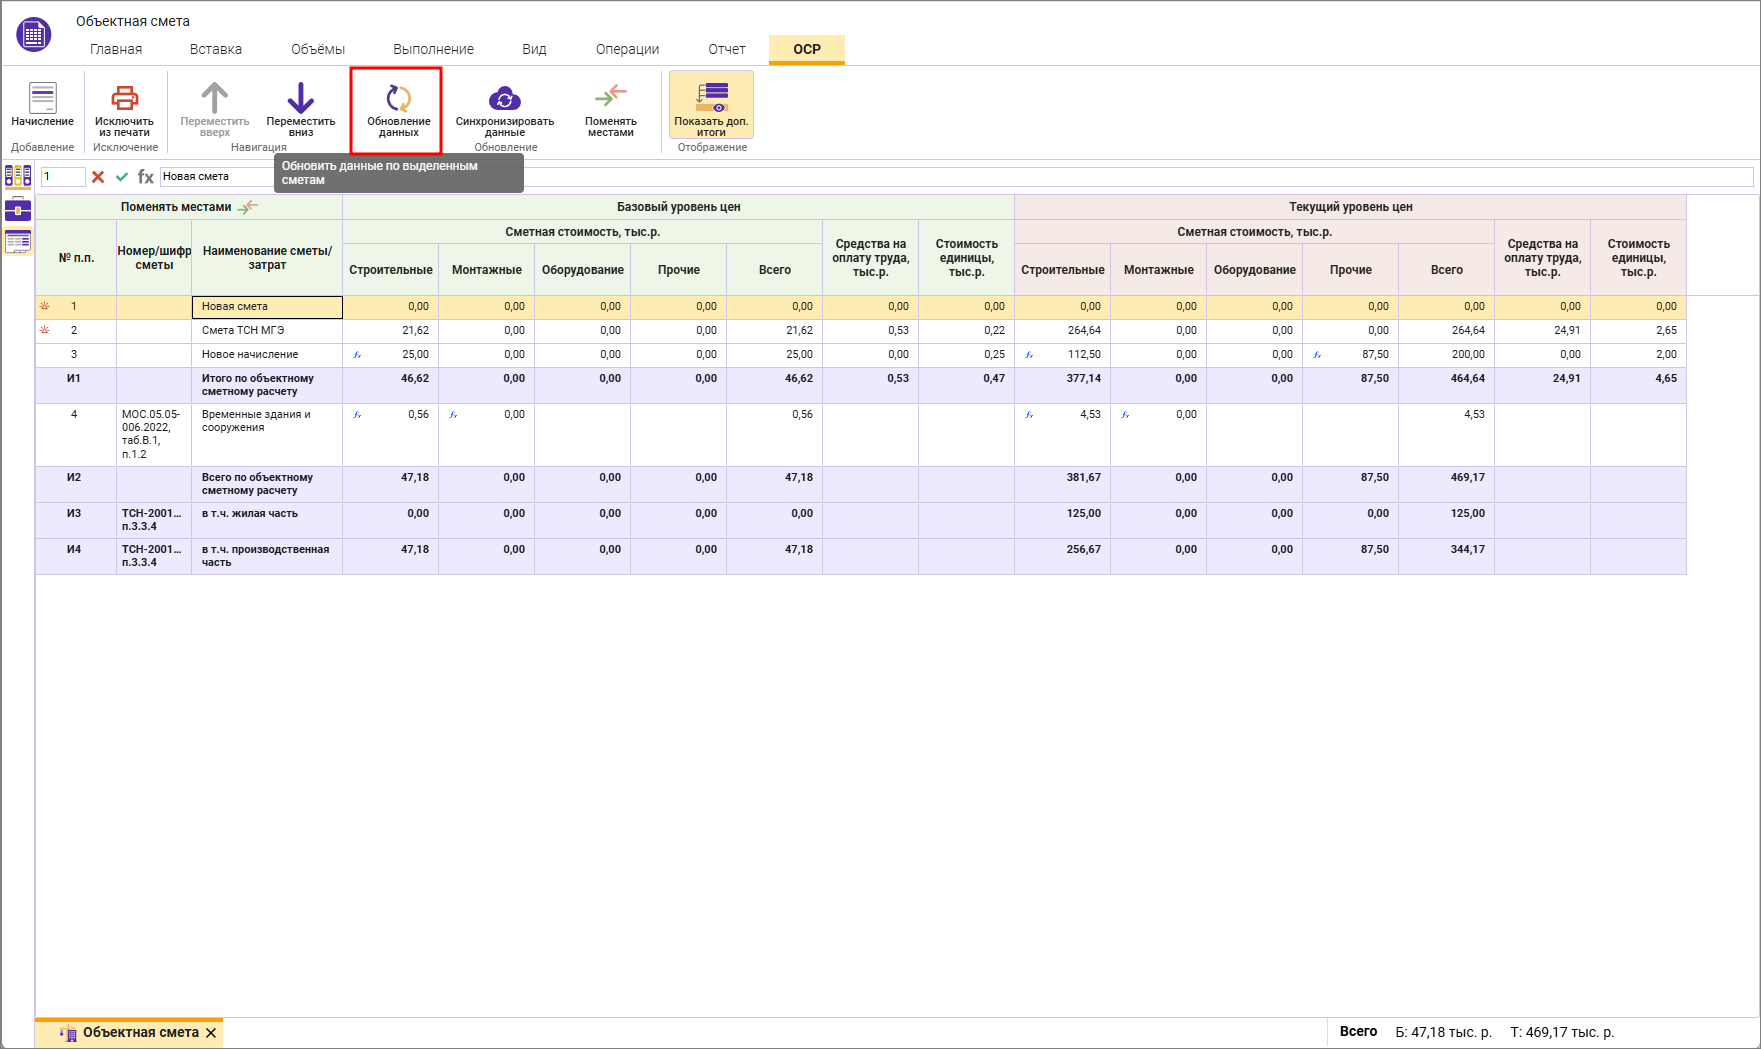Screen dimensions: 1761x1049
Task: Open the Отчет ribbon tab
Action: point(727,49)
